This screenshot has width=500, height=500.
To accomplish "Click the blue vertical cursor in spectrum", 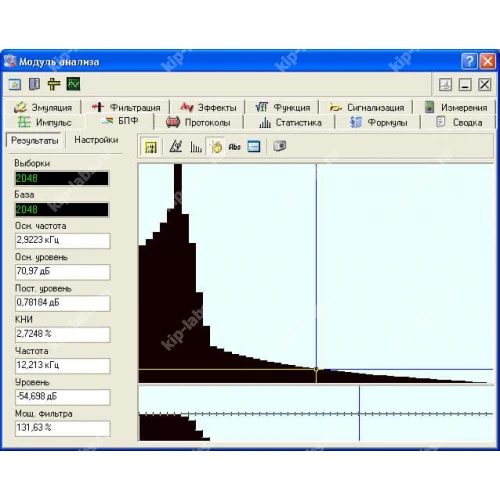I will tap(316, 267).
